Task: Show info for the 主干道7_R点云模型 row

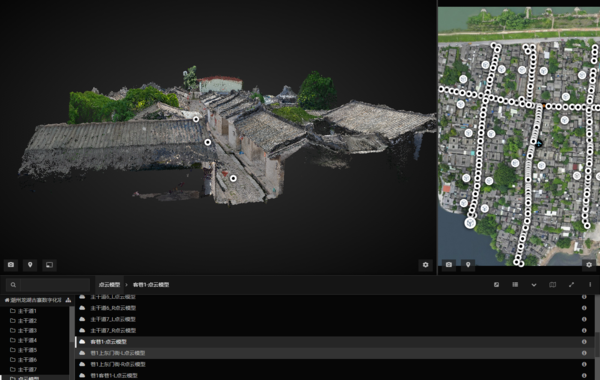Action: point(584,330)
